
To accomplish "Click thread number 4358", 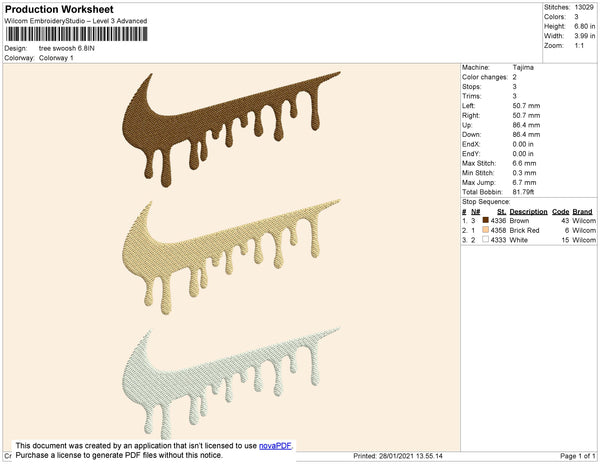I will [498, 230].
